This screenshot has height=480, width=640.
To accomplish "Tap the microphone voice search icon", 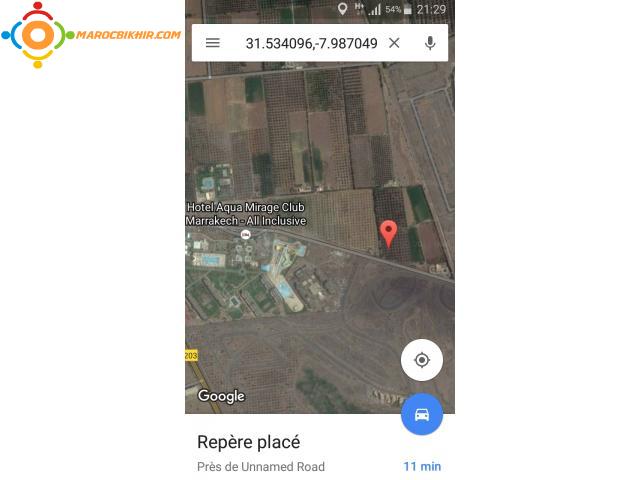I will coord(430,43).
